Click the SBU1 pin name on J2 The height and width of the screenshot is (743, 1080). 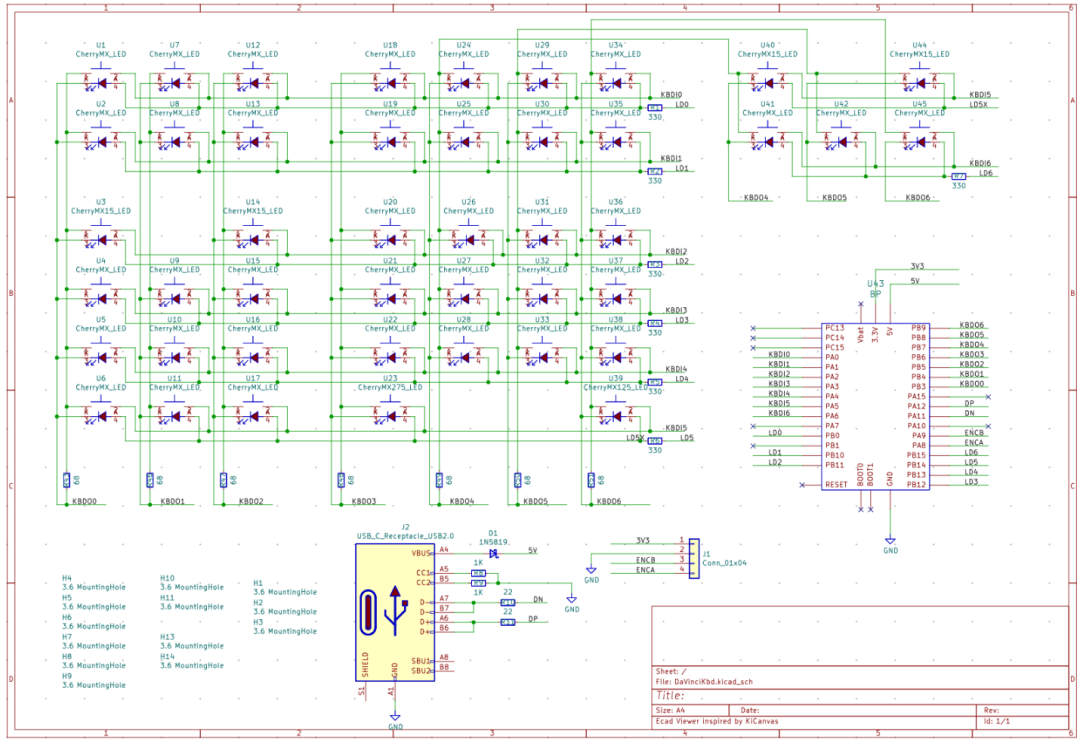[x=421, y=661]
